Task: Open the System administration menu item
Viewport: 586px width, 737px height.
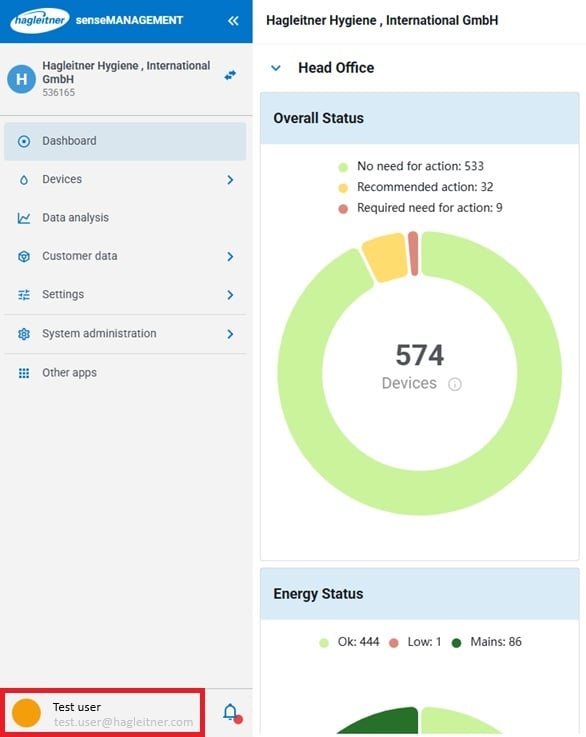Action: [125, 334]
